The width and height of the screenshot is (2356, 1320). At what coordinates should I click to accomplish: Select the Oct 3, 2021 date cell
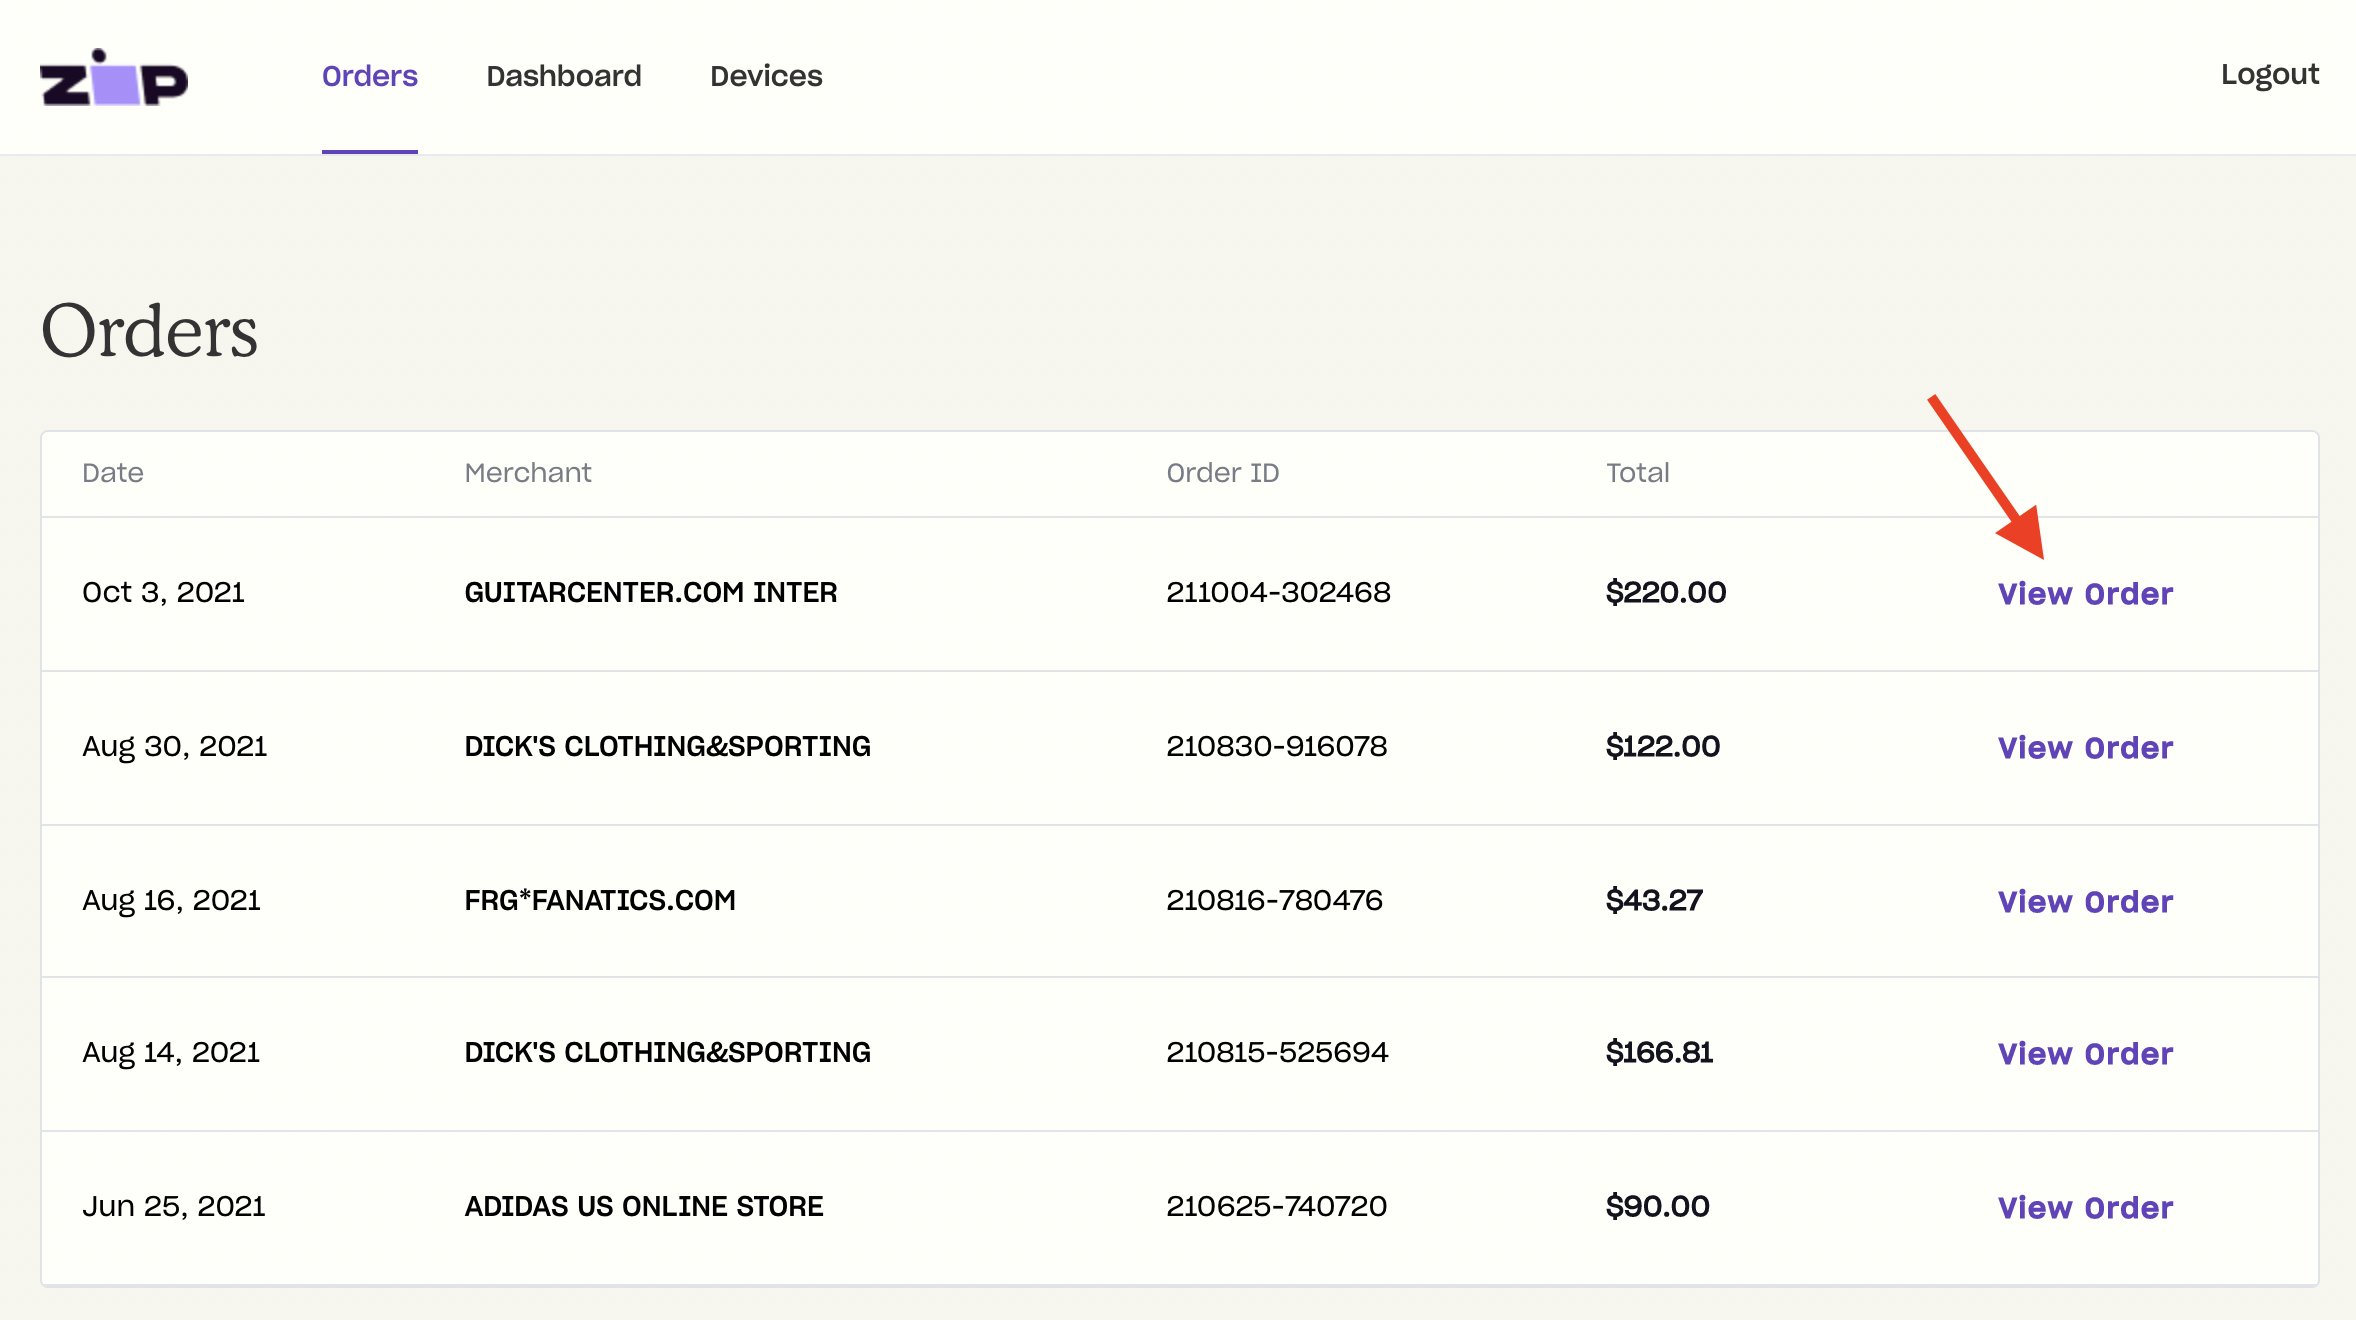tap(164, 593)
